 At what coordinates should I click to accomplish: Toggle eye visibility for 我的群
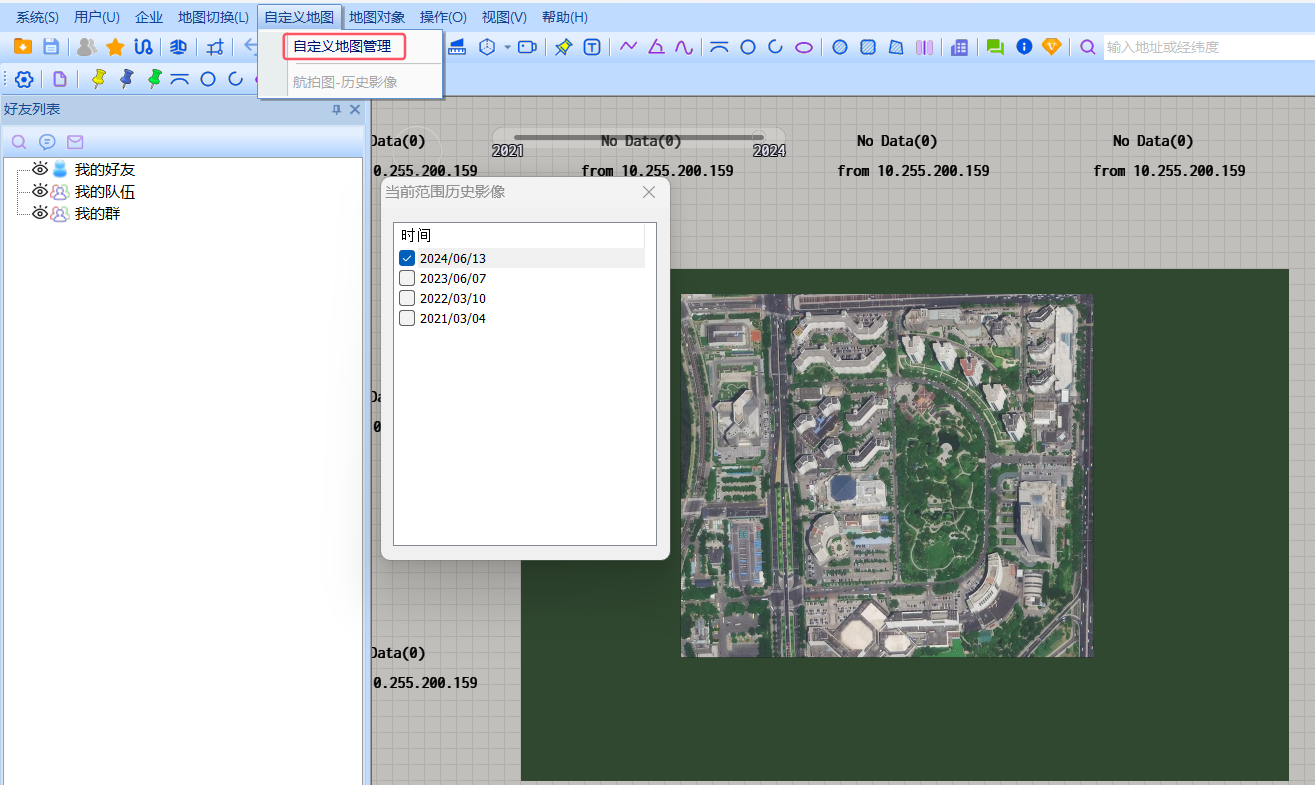point(40,213)
